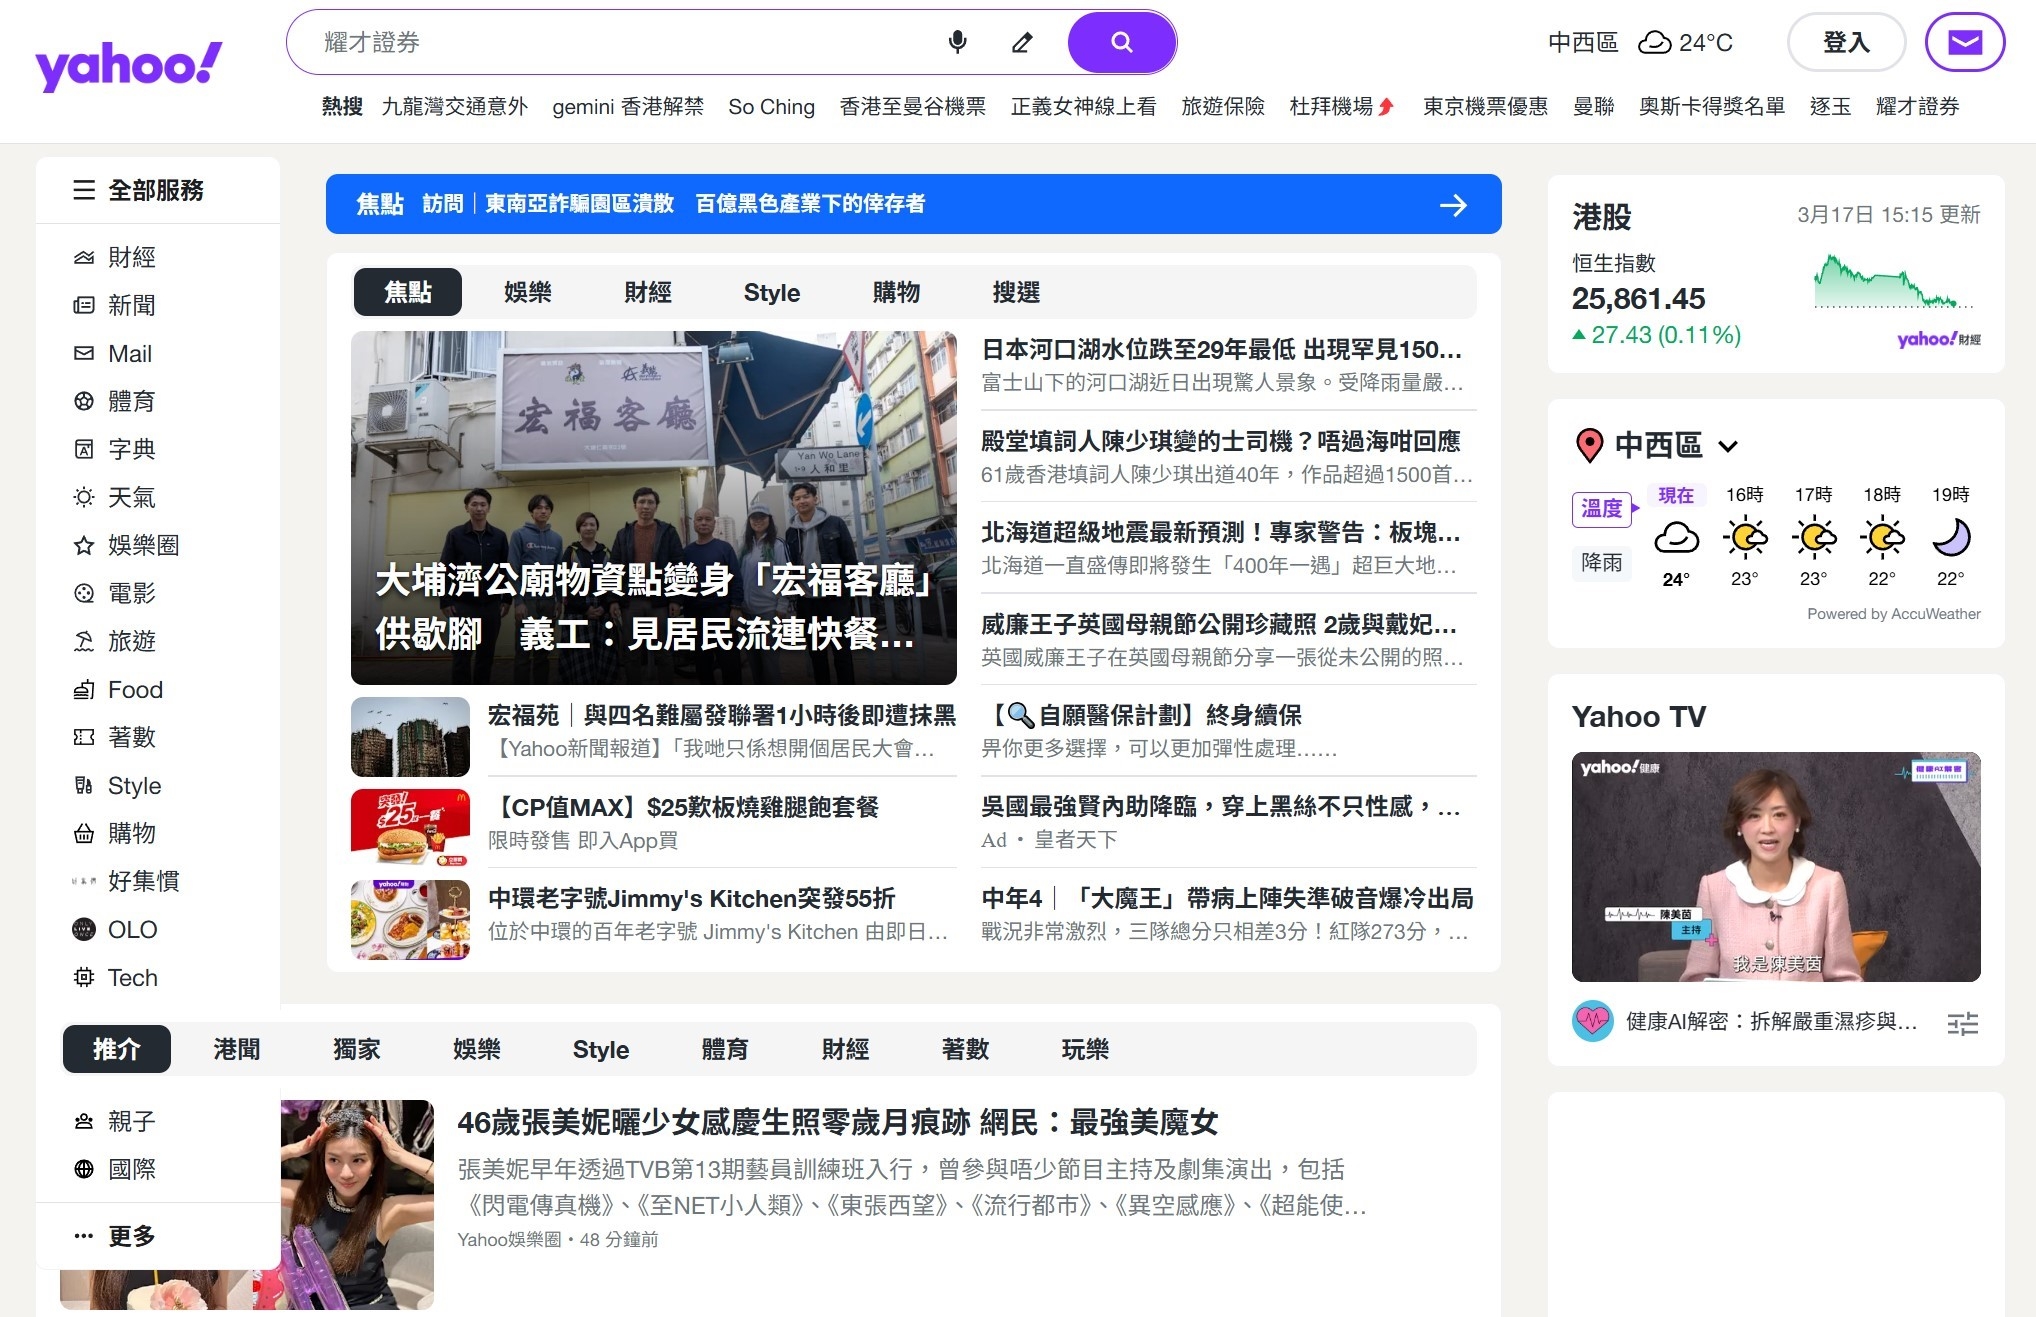The image size is (2036, 1317).
Task: Click inside the search input field
Action: [x=600, y=42]
